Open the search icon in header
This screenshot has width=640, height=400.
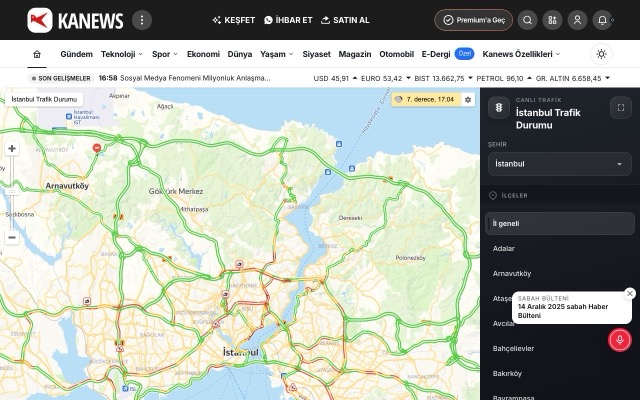(x=527, y=20)
